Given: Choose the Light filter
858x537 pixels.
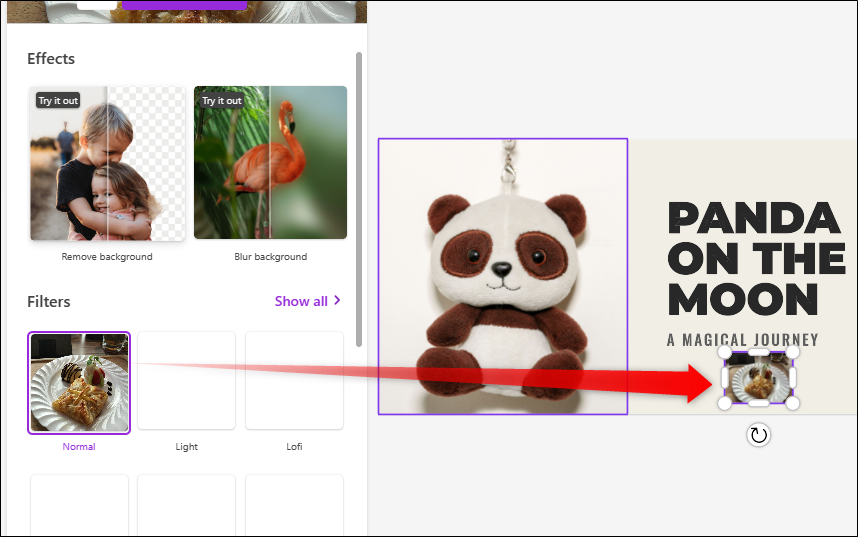Looking at the screenshot, I should (x=187, y=380).
